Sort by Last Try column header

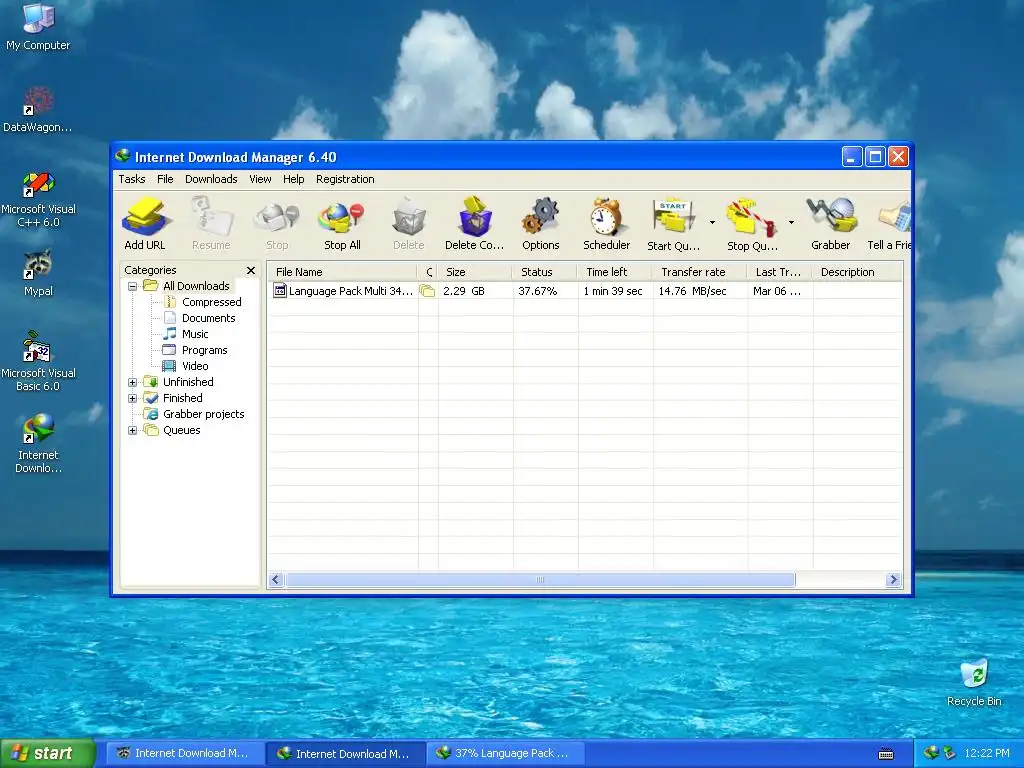tap(780, 272)
